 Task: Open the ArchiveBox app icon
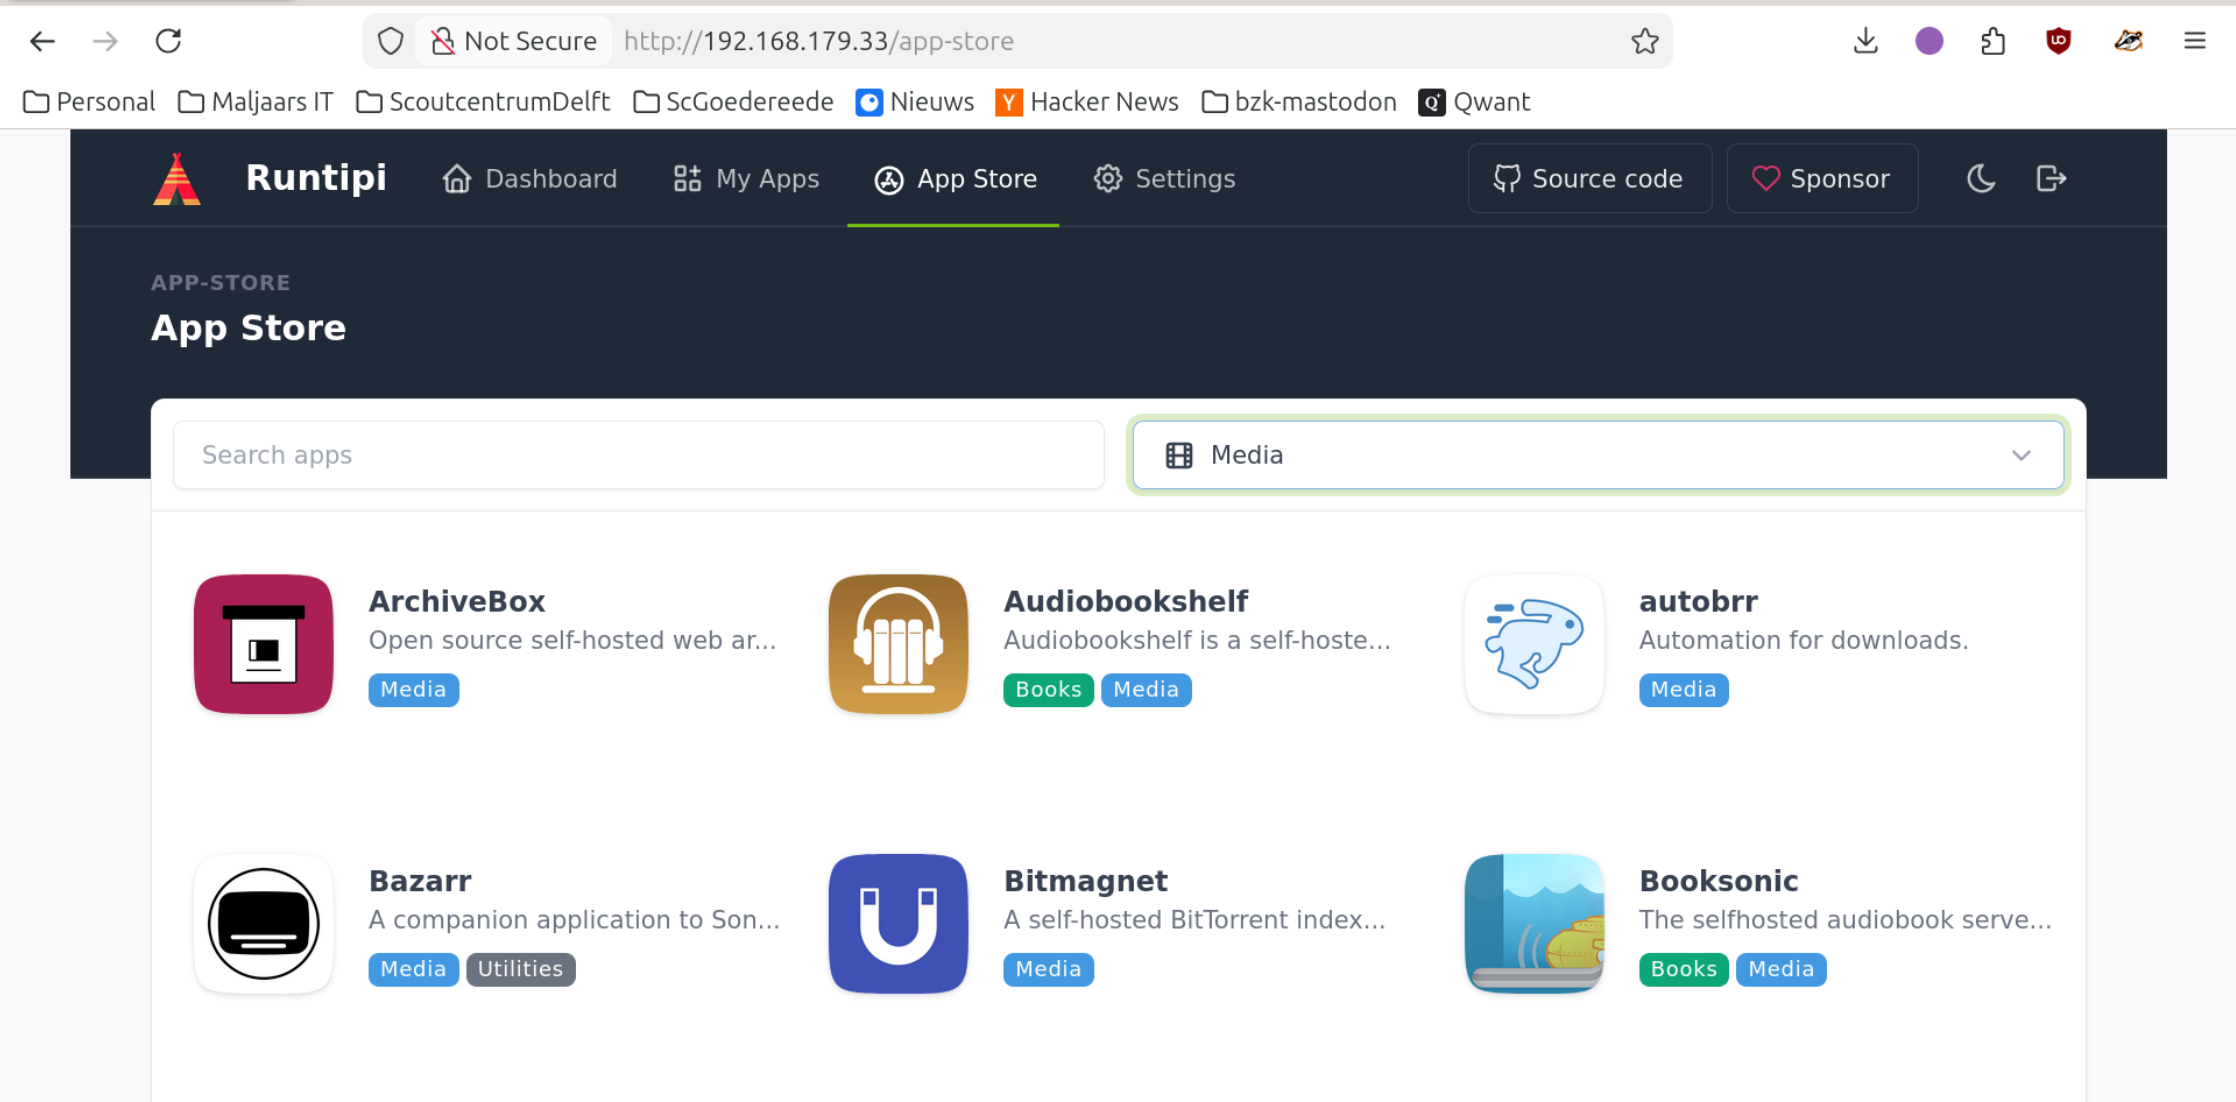coord(263,644)
